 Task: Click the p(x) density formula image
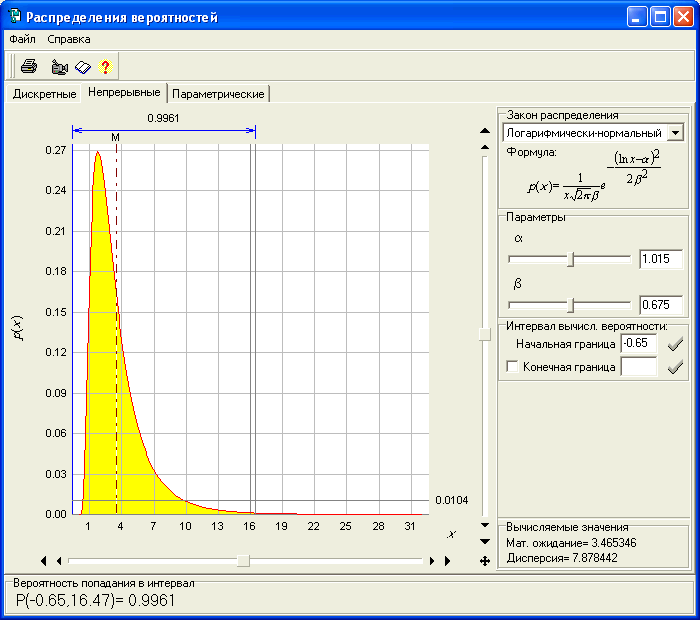pos(594,176)
